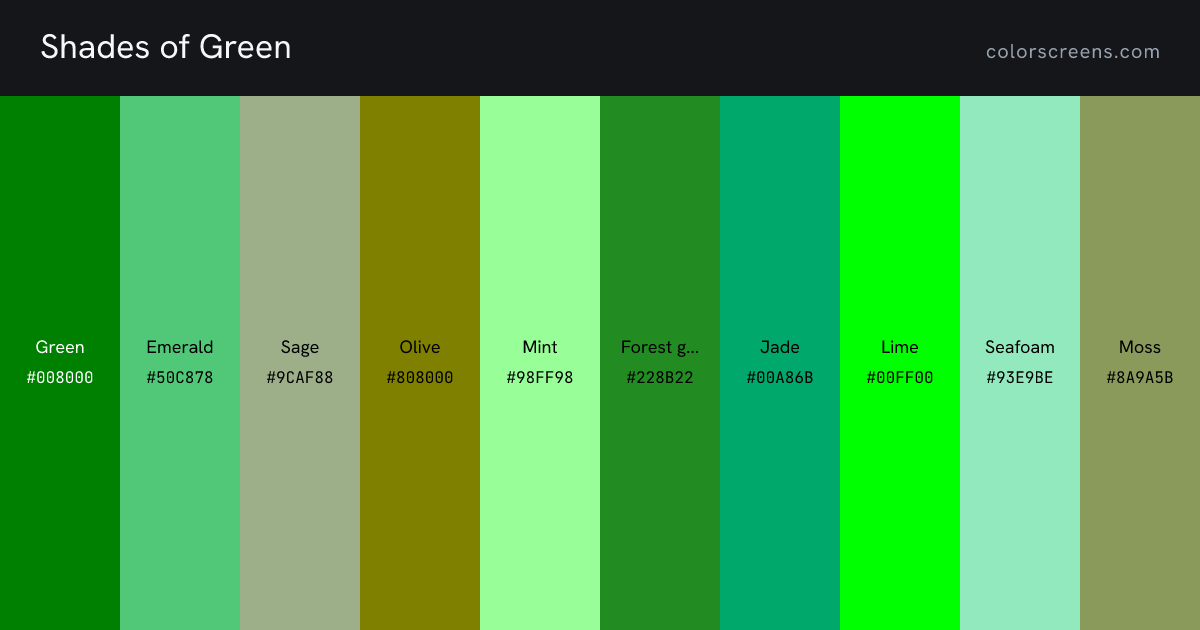Screen dimensions: 1200x630
Task: Click the "Green" name label
Action: 60,347
